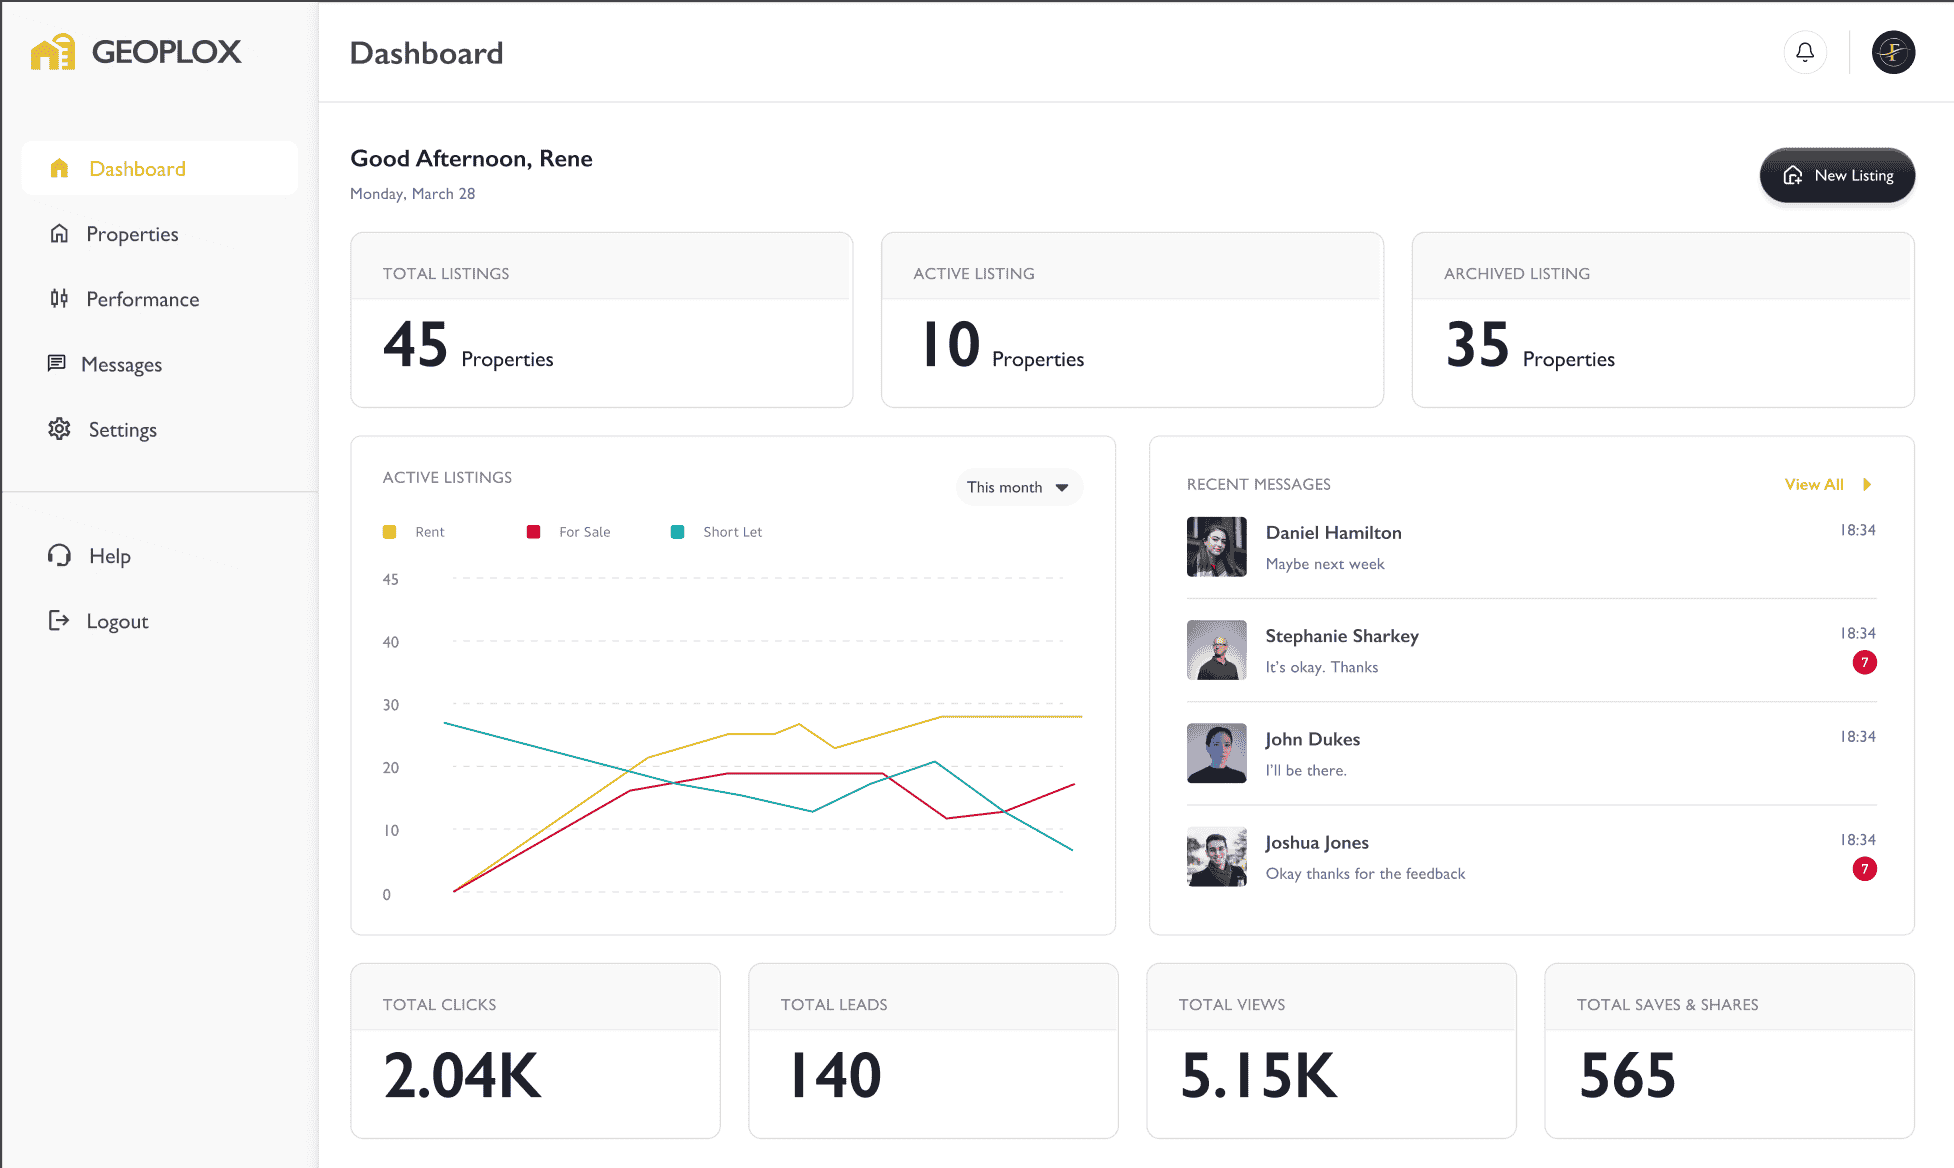Open the notifications bell icon
The image size is (1954, 1168).
[x=1805, y=52]
